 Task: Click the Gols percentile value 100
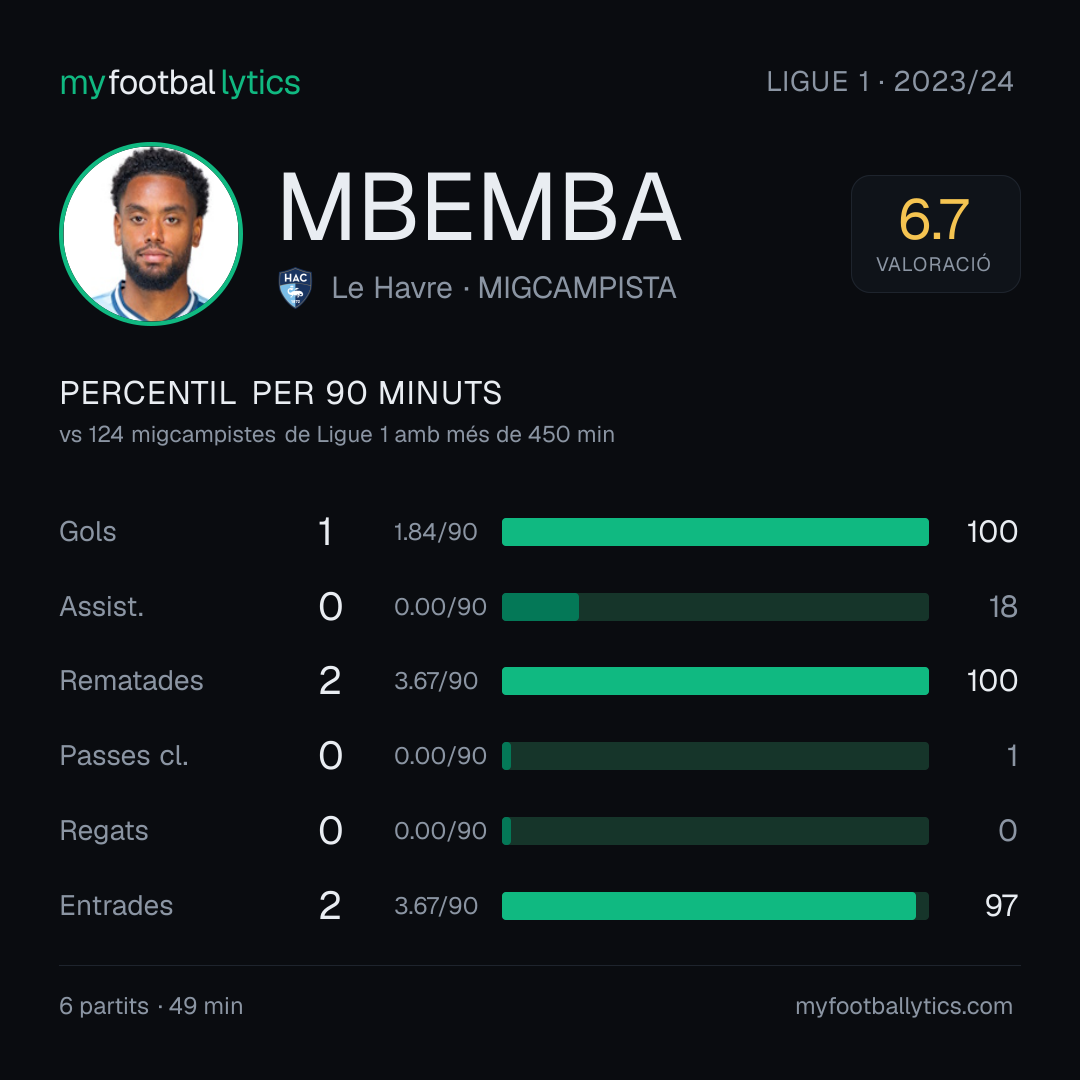pos(992,532)
